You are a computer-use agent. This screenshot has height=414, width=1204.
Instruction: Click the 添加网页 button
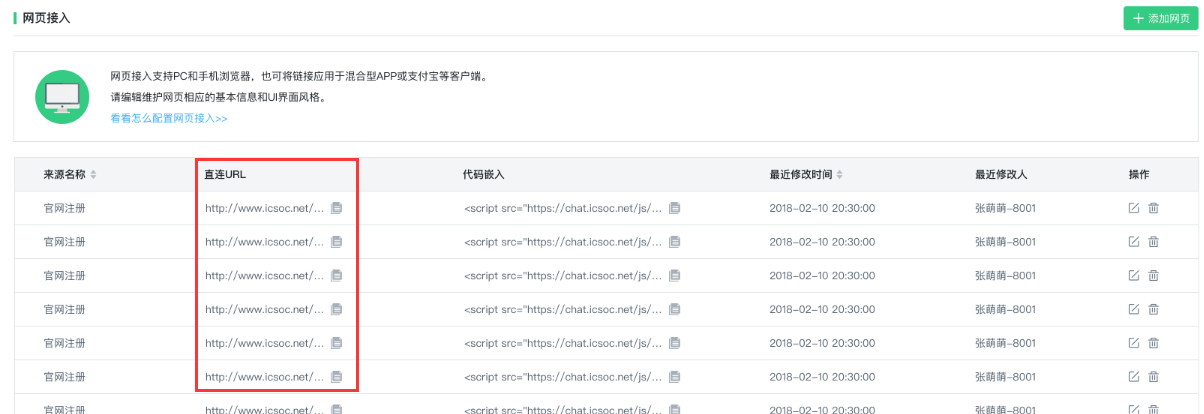click(x=1160, y=18)
